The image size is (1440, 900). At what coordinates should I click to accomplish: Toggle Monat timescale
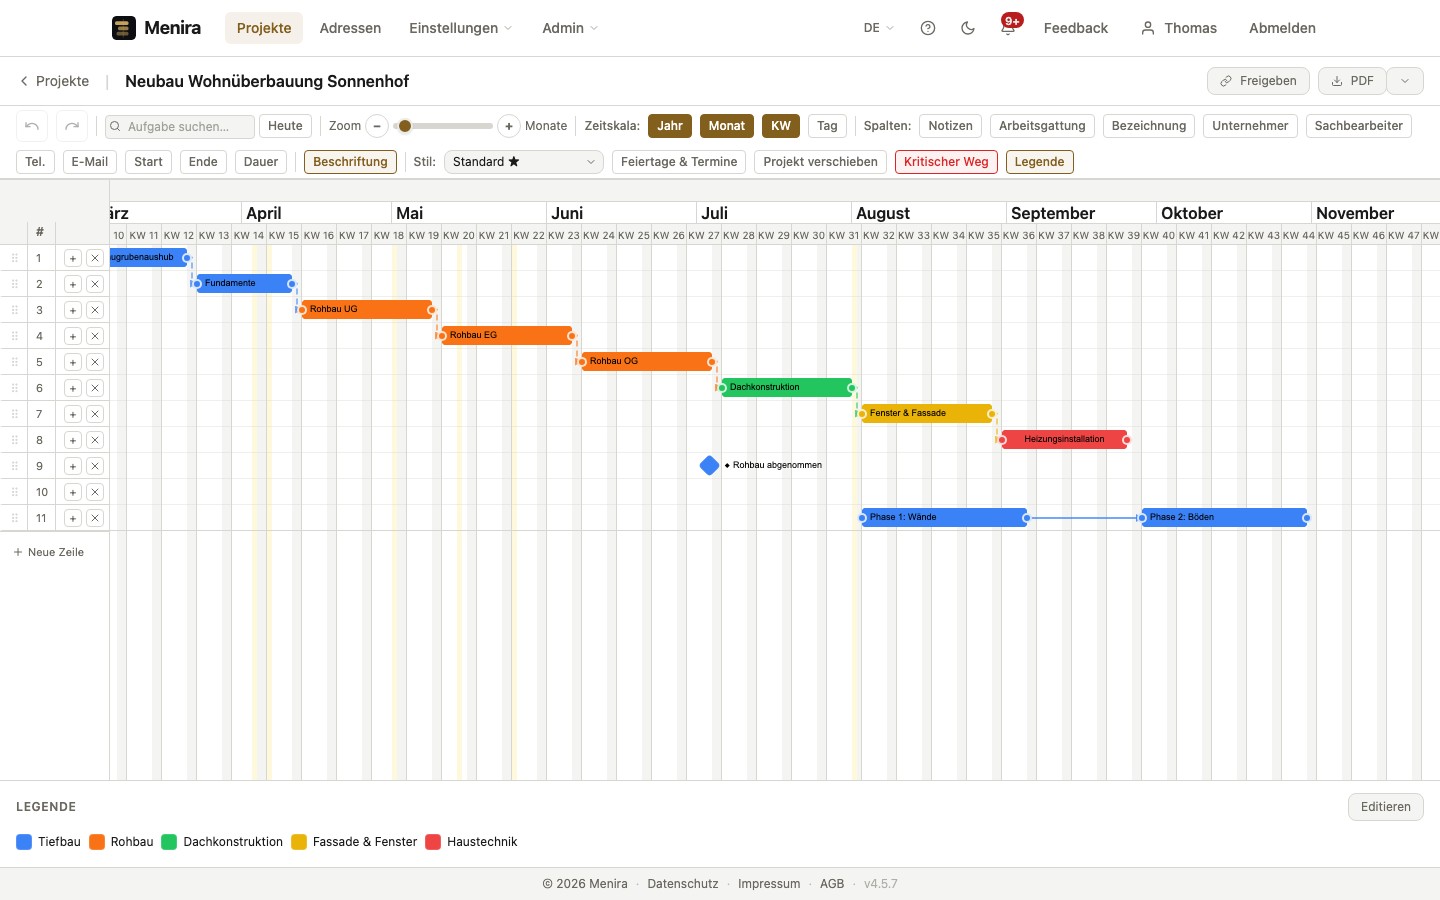click(x=727, y=126)
